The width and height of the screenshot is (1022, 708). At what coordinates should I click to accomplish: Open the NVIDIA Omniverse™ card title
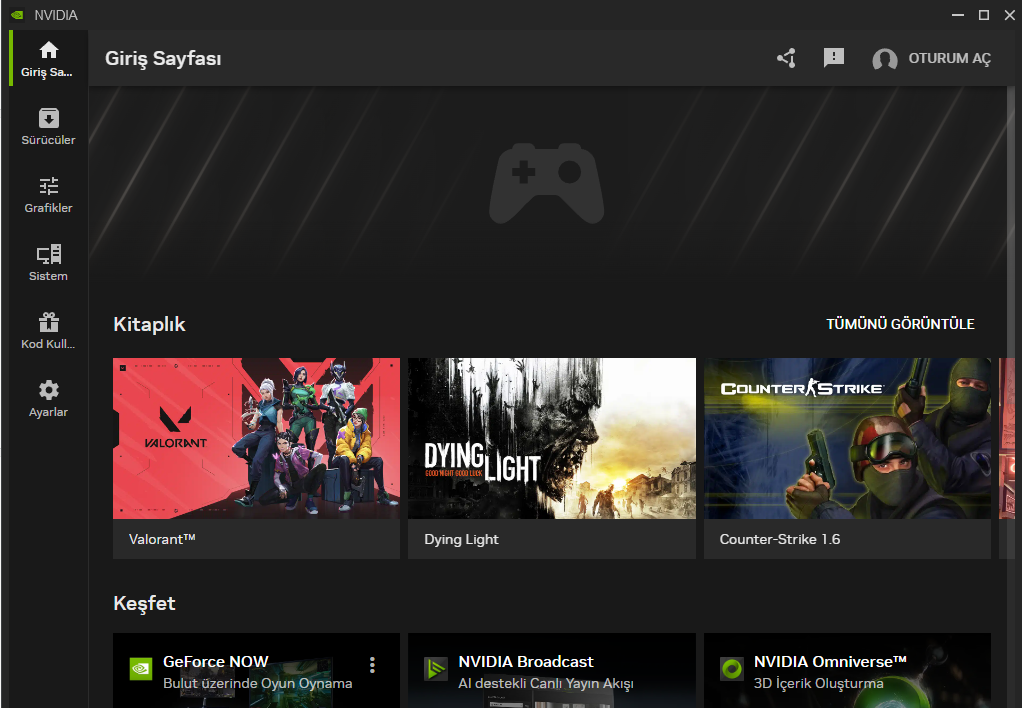click(830, 662)
